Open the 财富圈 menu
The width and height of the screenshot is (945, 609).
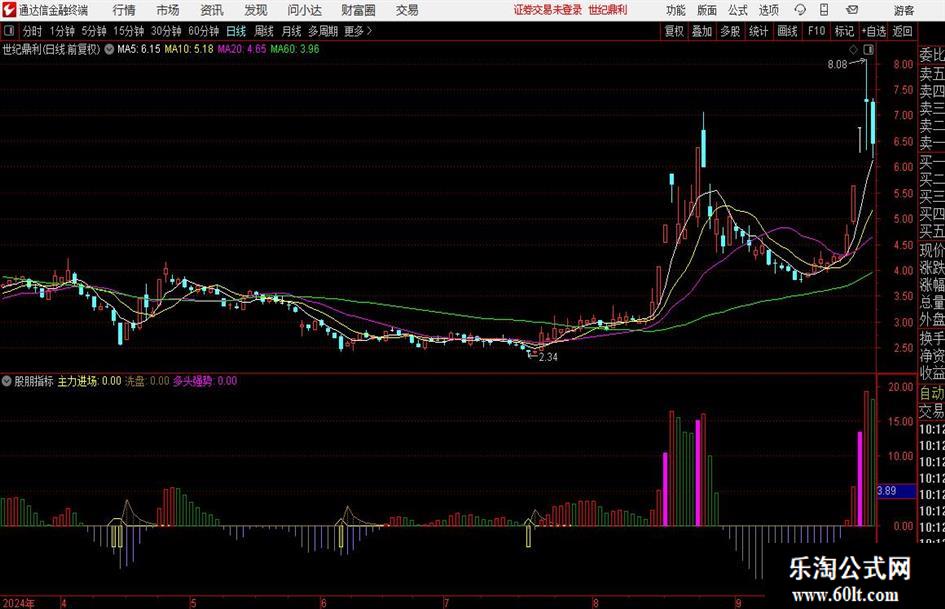pyautogui.click(x=358, y=10)
